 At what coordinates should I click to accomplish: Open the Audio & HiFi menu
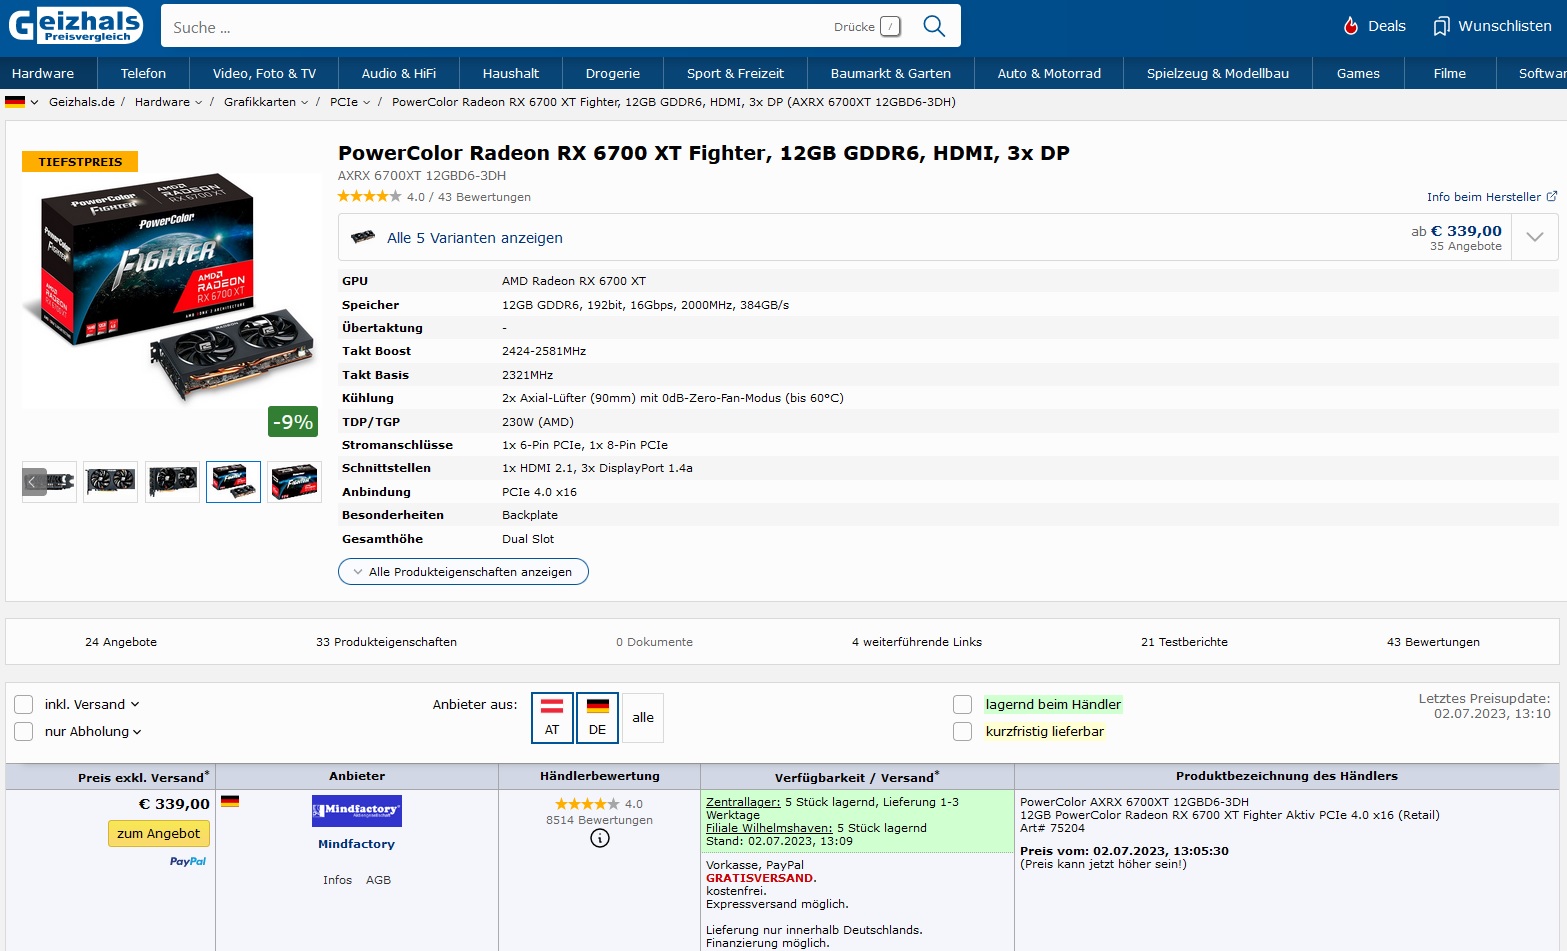point(399,73)
